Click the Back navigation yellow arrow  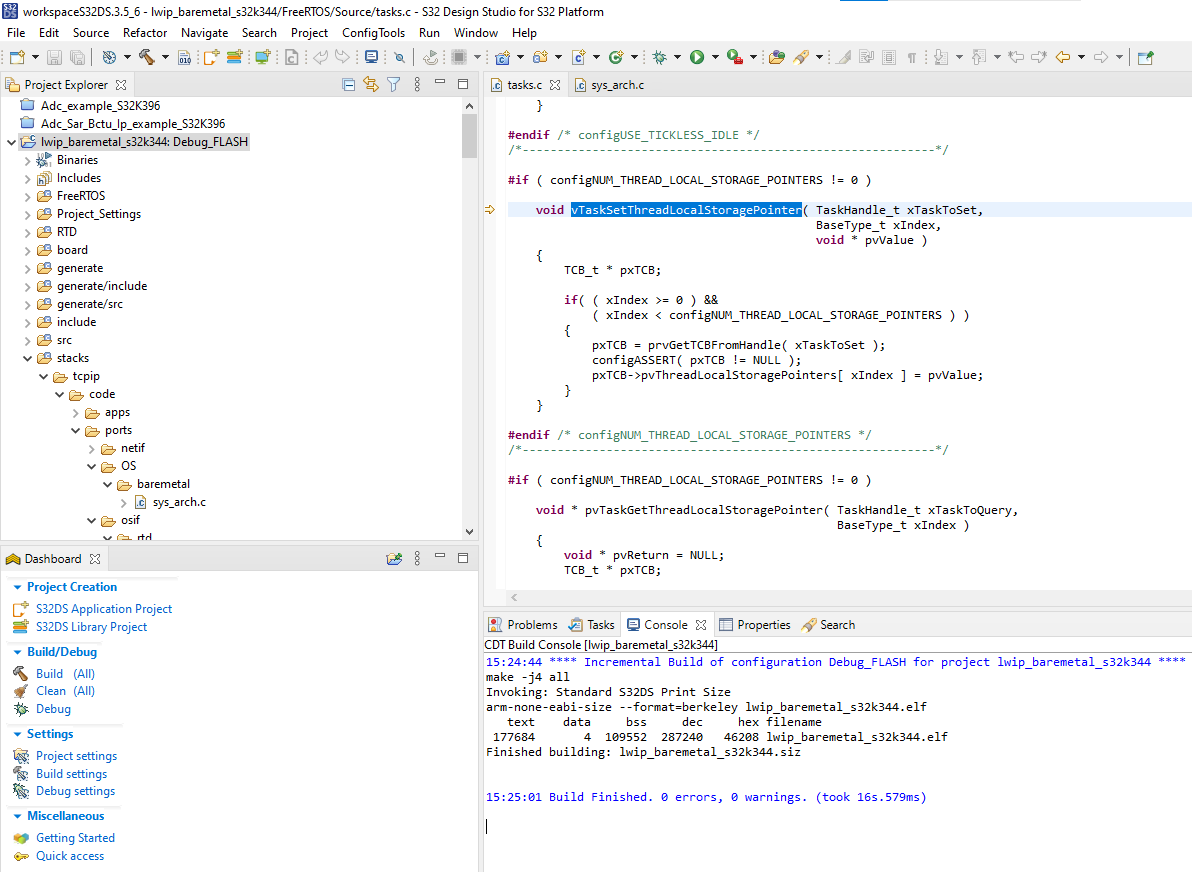coord(1063,57)
